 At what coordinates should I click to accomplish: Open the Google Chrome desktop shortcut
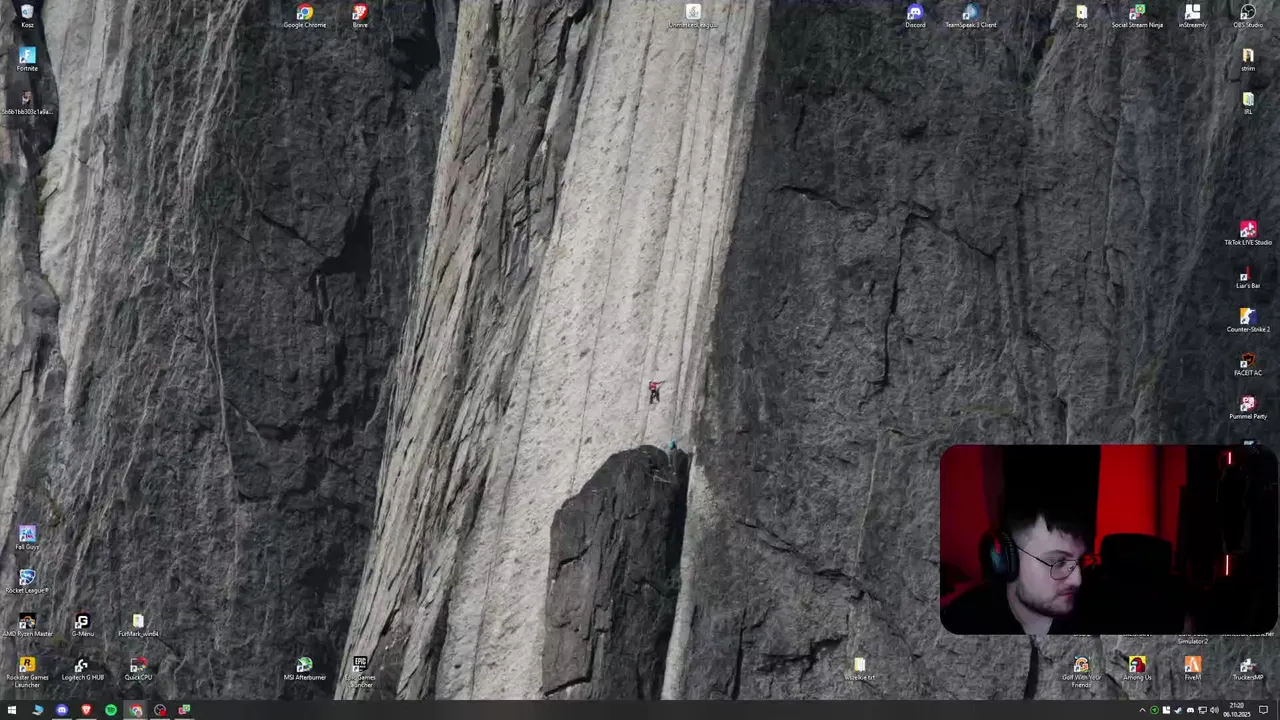(305, 16)
